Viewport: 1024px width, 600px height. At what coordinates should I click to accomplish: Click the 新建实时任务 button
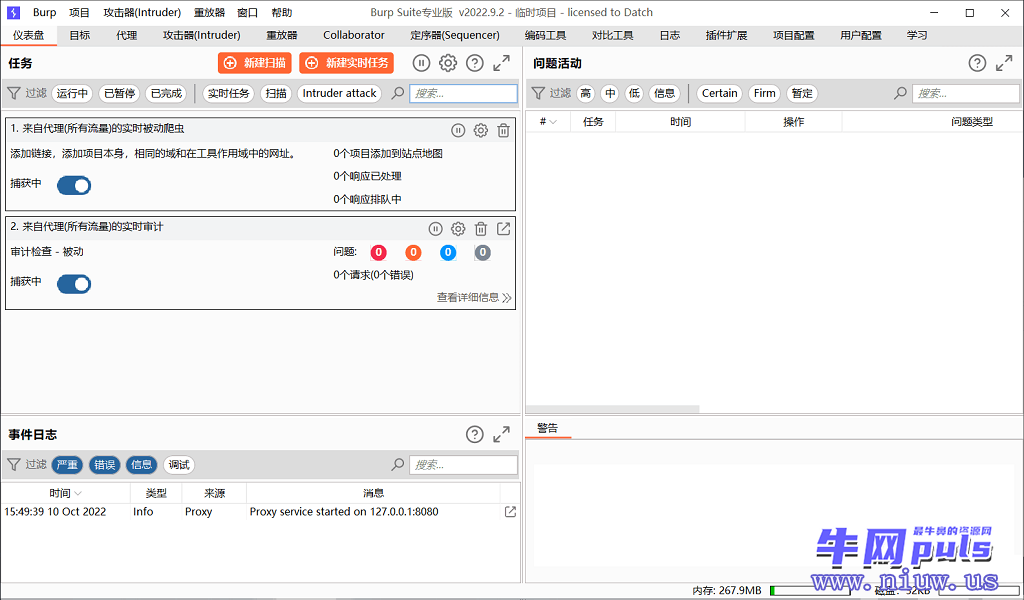pyautogui.click(x=347, y=63)
